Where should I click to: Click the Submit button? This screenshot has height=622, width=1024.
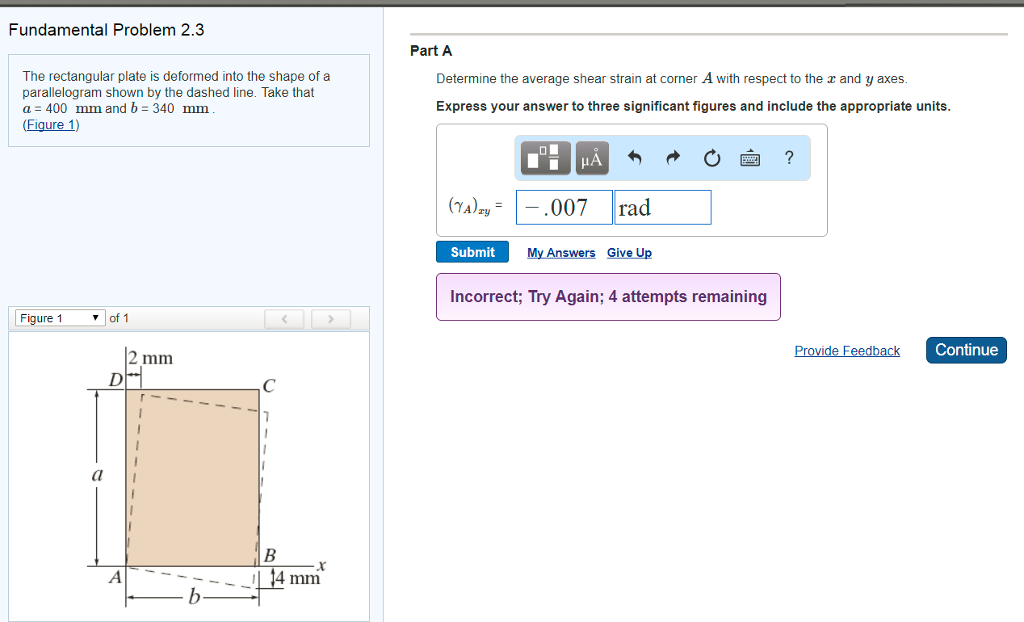coord(472,251)
